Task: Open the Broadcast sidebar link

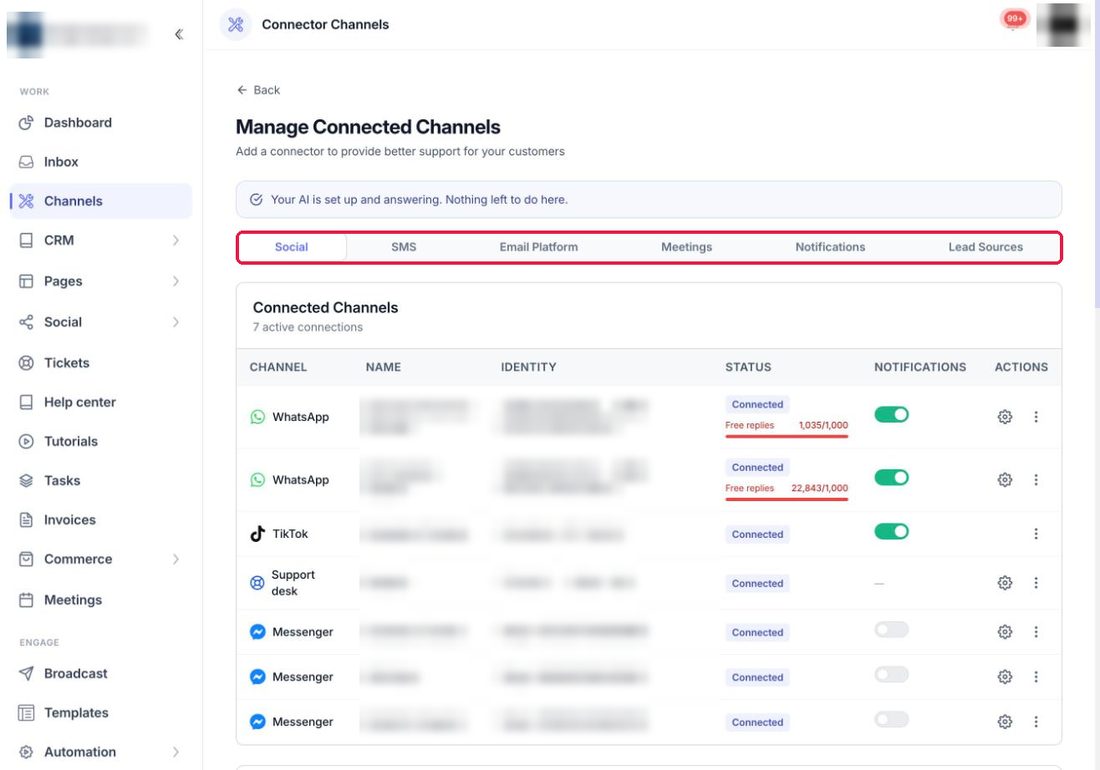Action: [100, 673]
